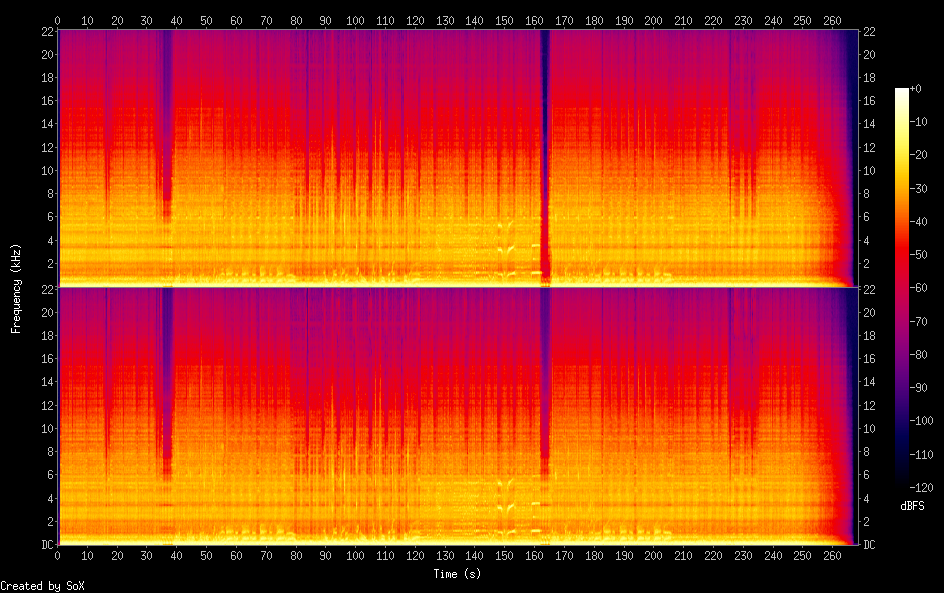Select the "+0" value on the dBFS scale
Viewport: 944px width, 593px height.
point(915,88)
